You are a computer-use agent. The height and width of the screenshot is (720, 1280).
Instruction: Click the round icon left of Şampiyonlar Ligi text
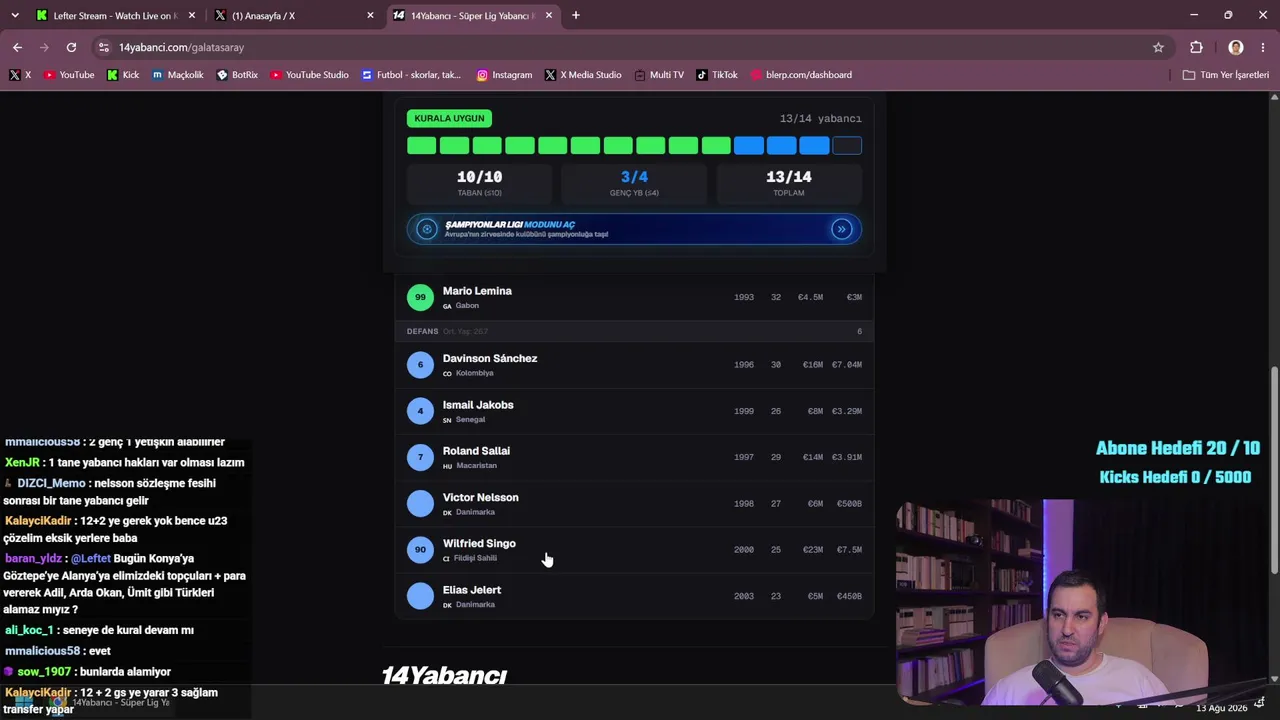427,229
